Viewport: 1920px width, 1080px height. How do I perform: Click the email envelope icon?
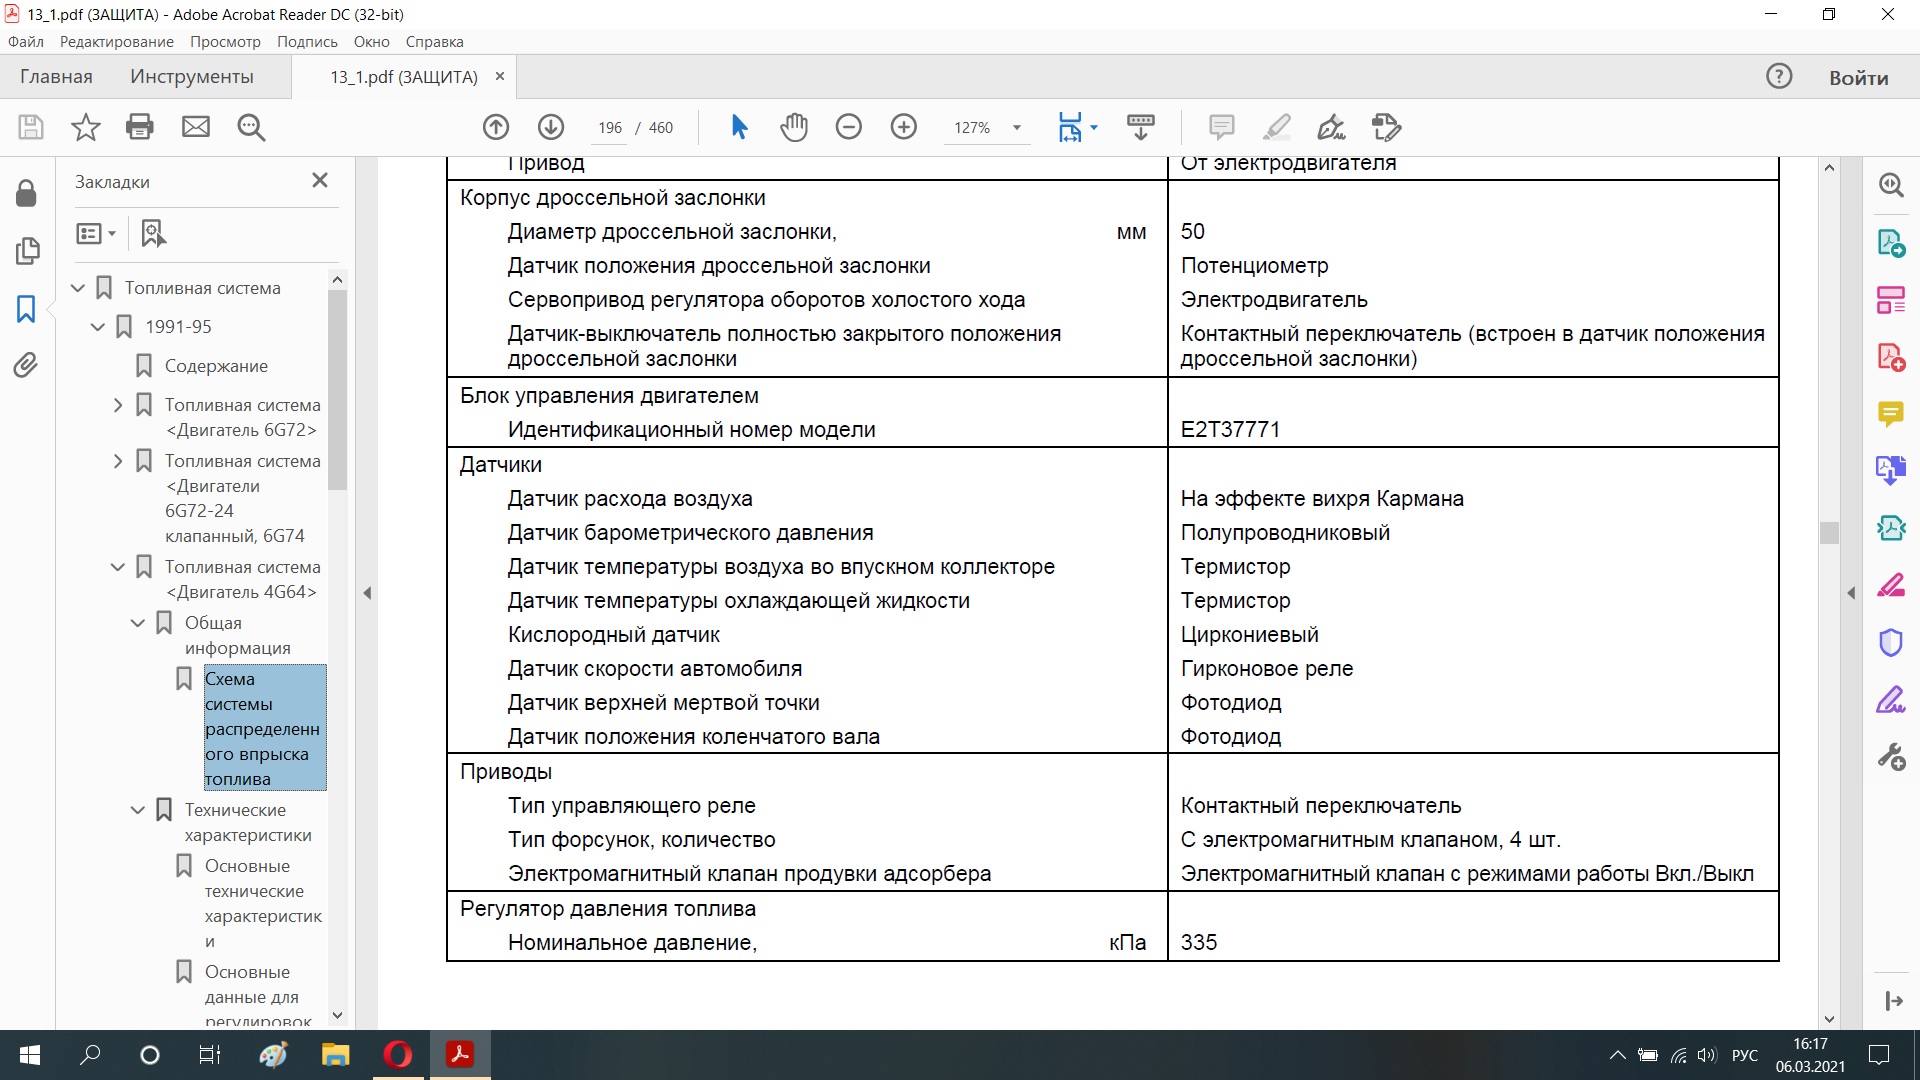[196, 127]
